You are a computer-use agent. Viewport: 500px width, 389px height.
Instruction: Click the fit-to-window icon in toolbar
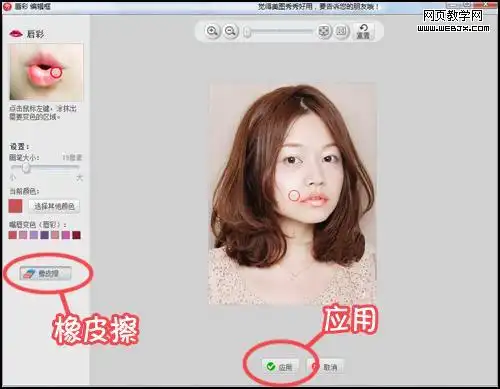pos(323,31)
